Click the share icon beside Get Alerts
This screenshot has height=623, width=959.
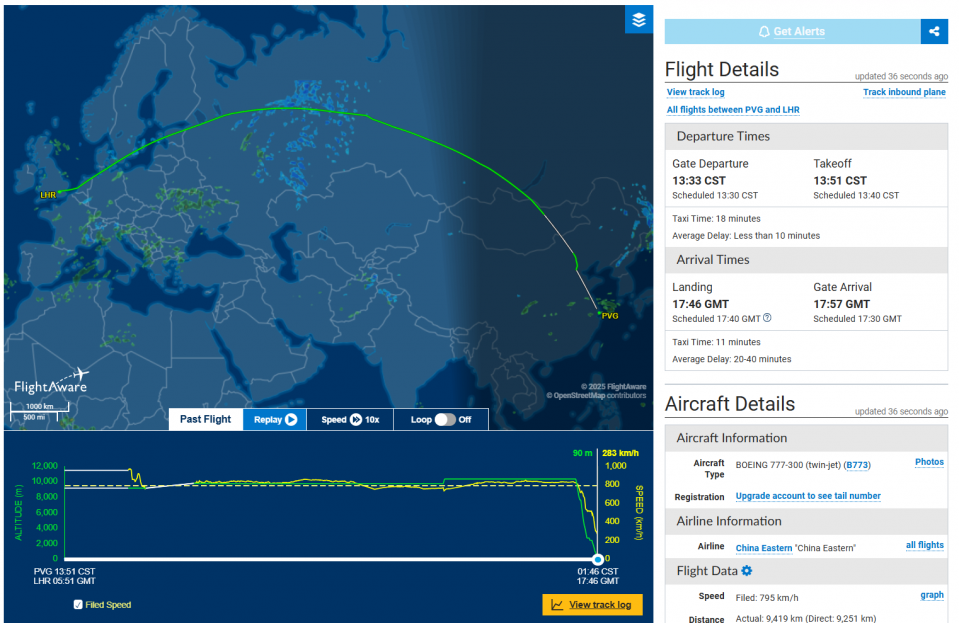[x=934, y=31]
